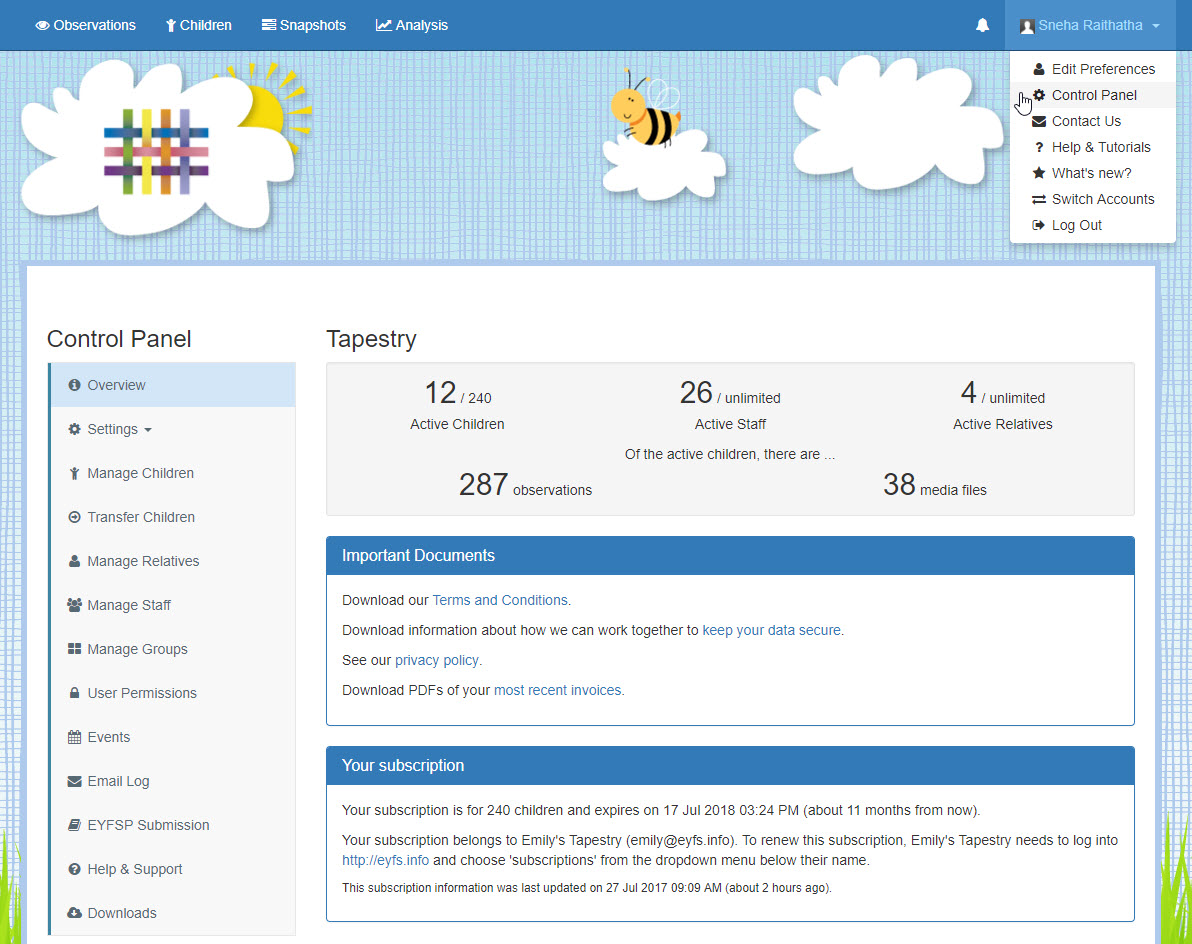
Task: Open the most recent invoices link
Action: [557, 690]
